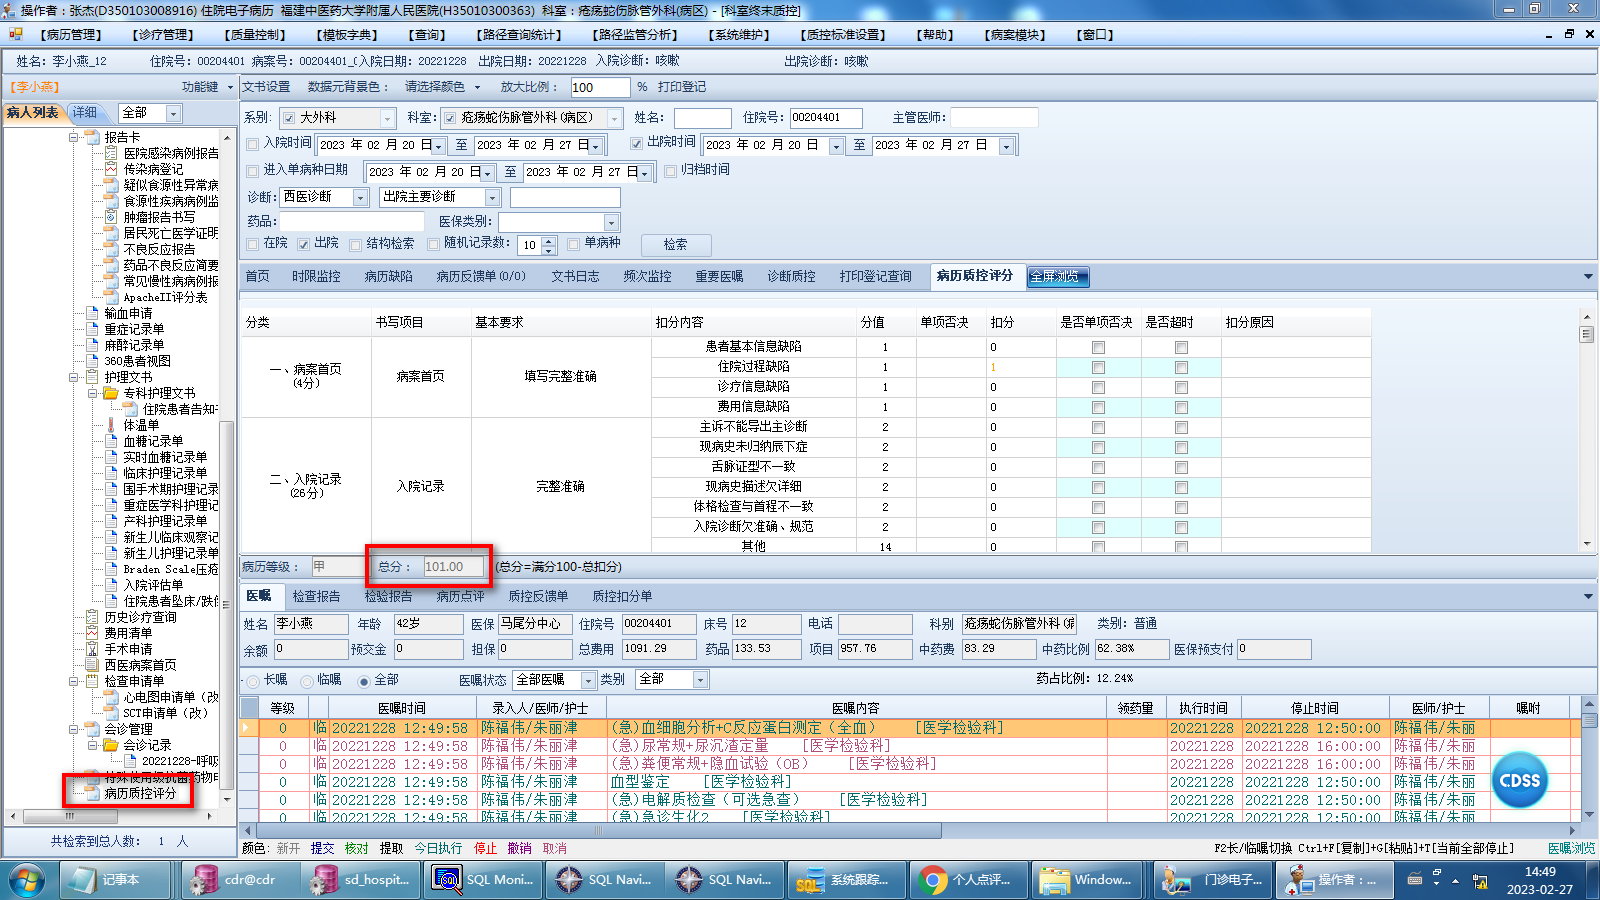Image resolution: width=1600 pixels, height=900 pixels.
Task: Click the 检索 search button
Action: point(675,244)
